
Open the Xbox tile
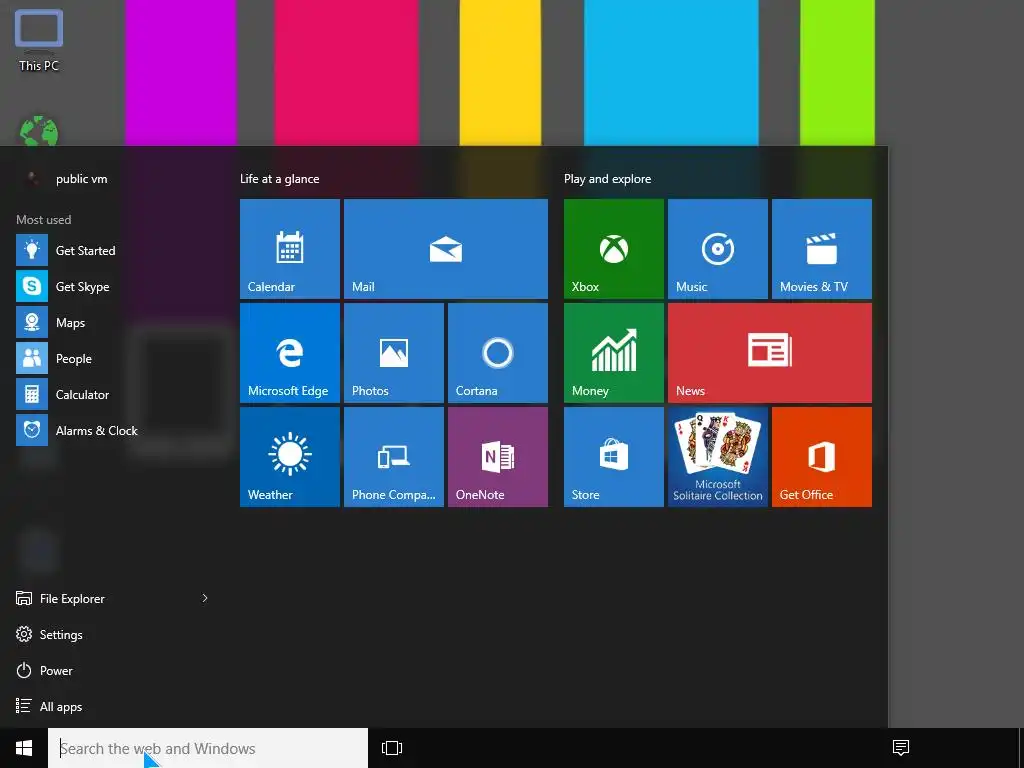pyautogui.click(x=613, y=249)
